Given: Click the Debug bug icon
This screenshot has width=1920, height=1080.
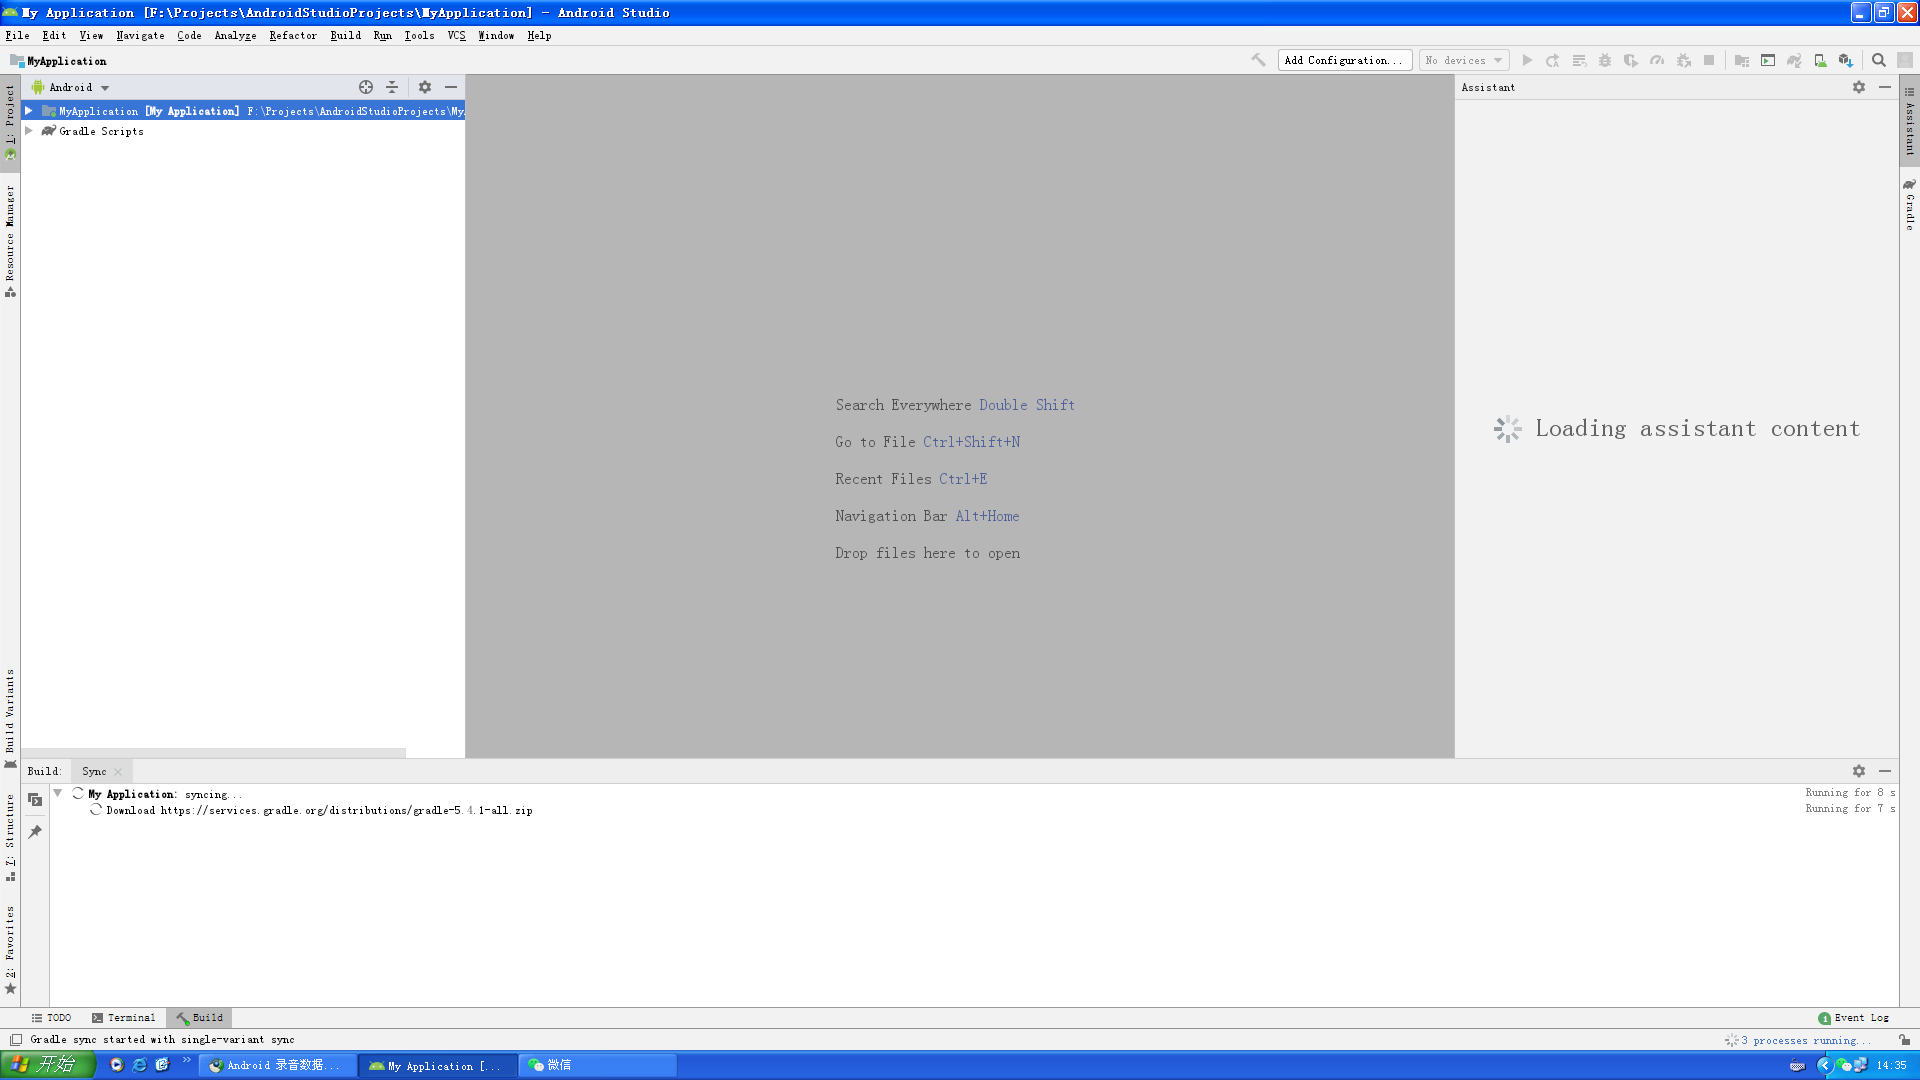Looking at the screenshot, I should point(1605,60).
